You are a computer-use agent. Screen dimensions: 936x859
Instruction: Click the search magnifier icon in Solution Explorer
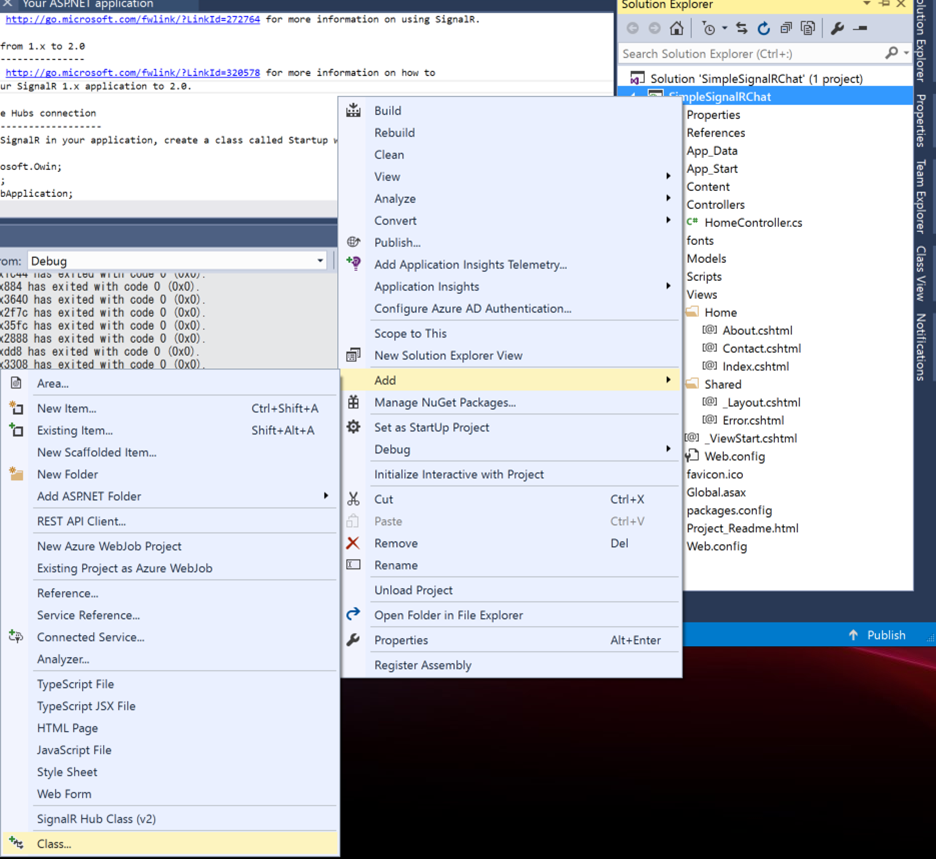click(x=891, y=53)
